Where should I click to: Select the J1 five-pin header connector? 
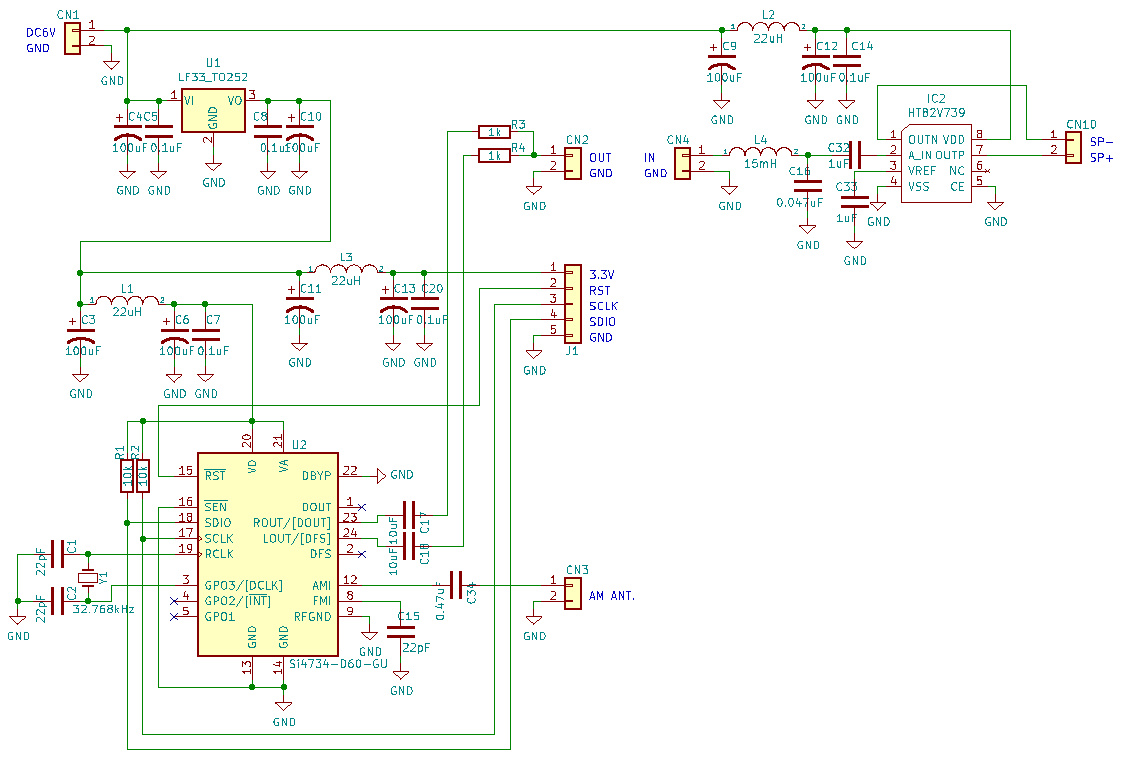572,304
